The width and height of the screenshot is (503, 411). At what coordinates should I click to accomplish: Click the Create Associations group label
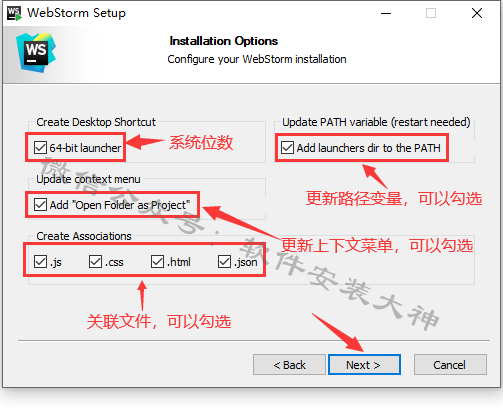coord(84,236)
